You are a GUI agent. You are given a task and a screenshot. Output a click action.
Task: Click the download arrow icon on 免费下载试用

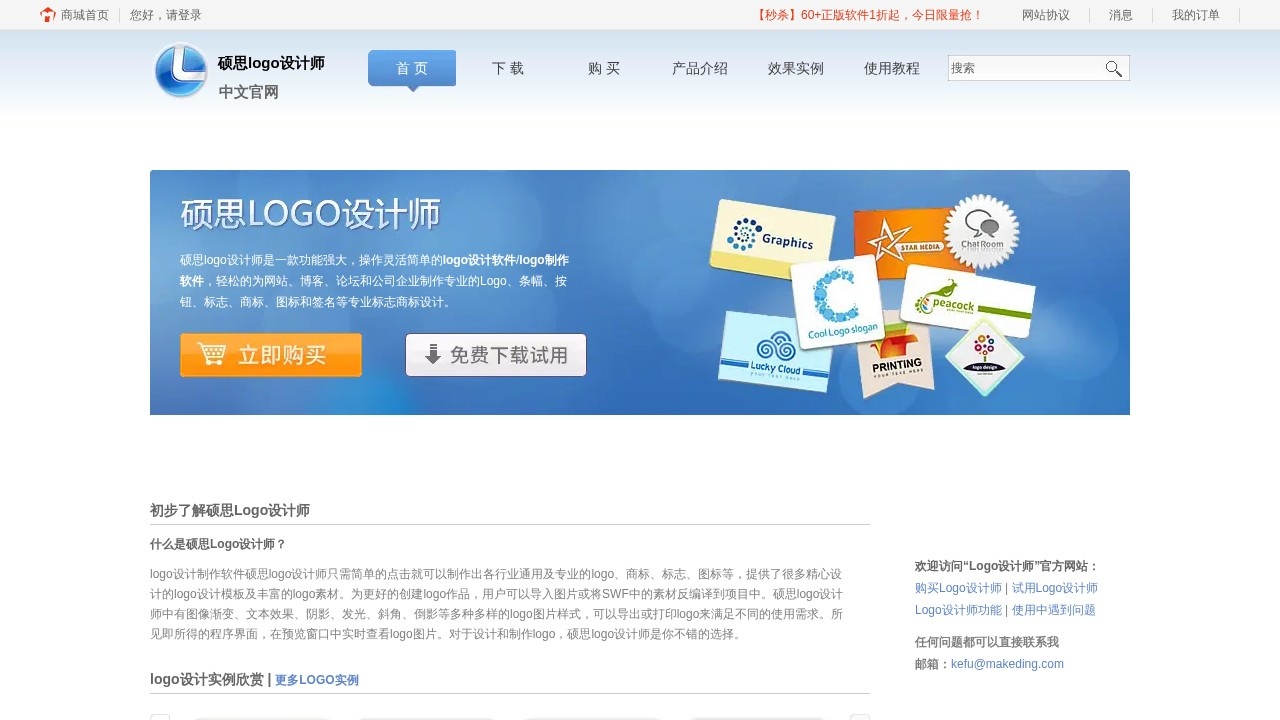(x=433, y=354)
